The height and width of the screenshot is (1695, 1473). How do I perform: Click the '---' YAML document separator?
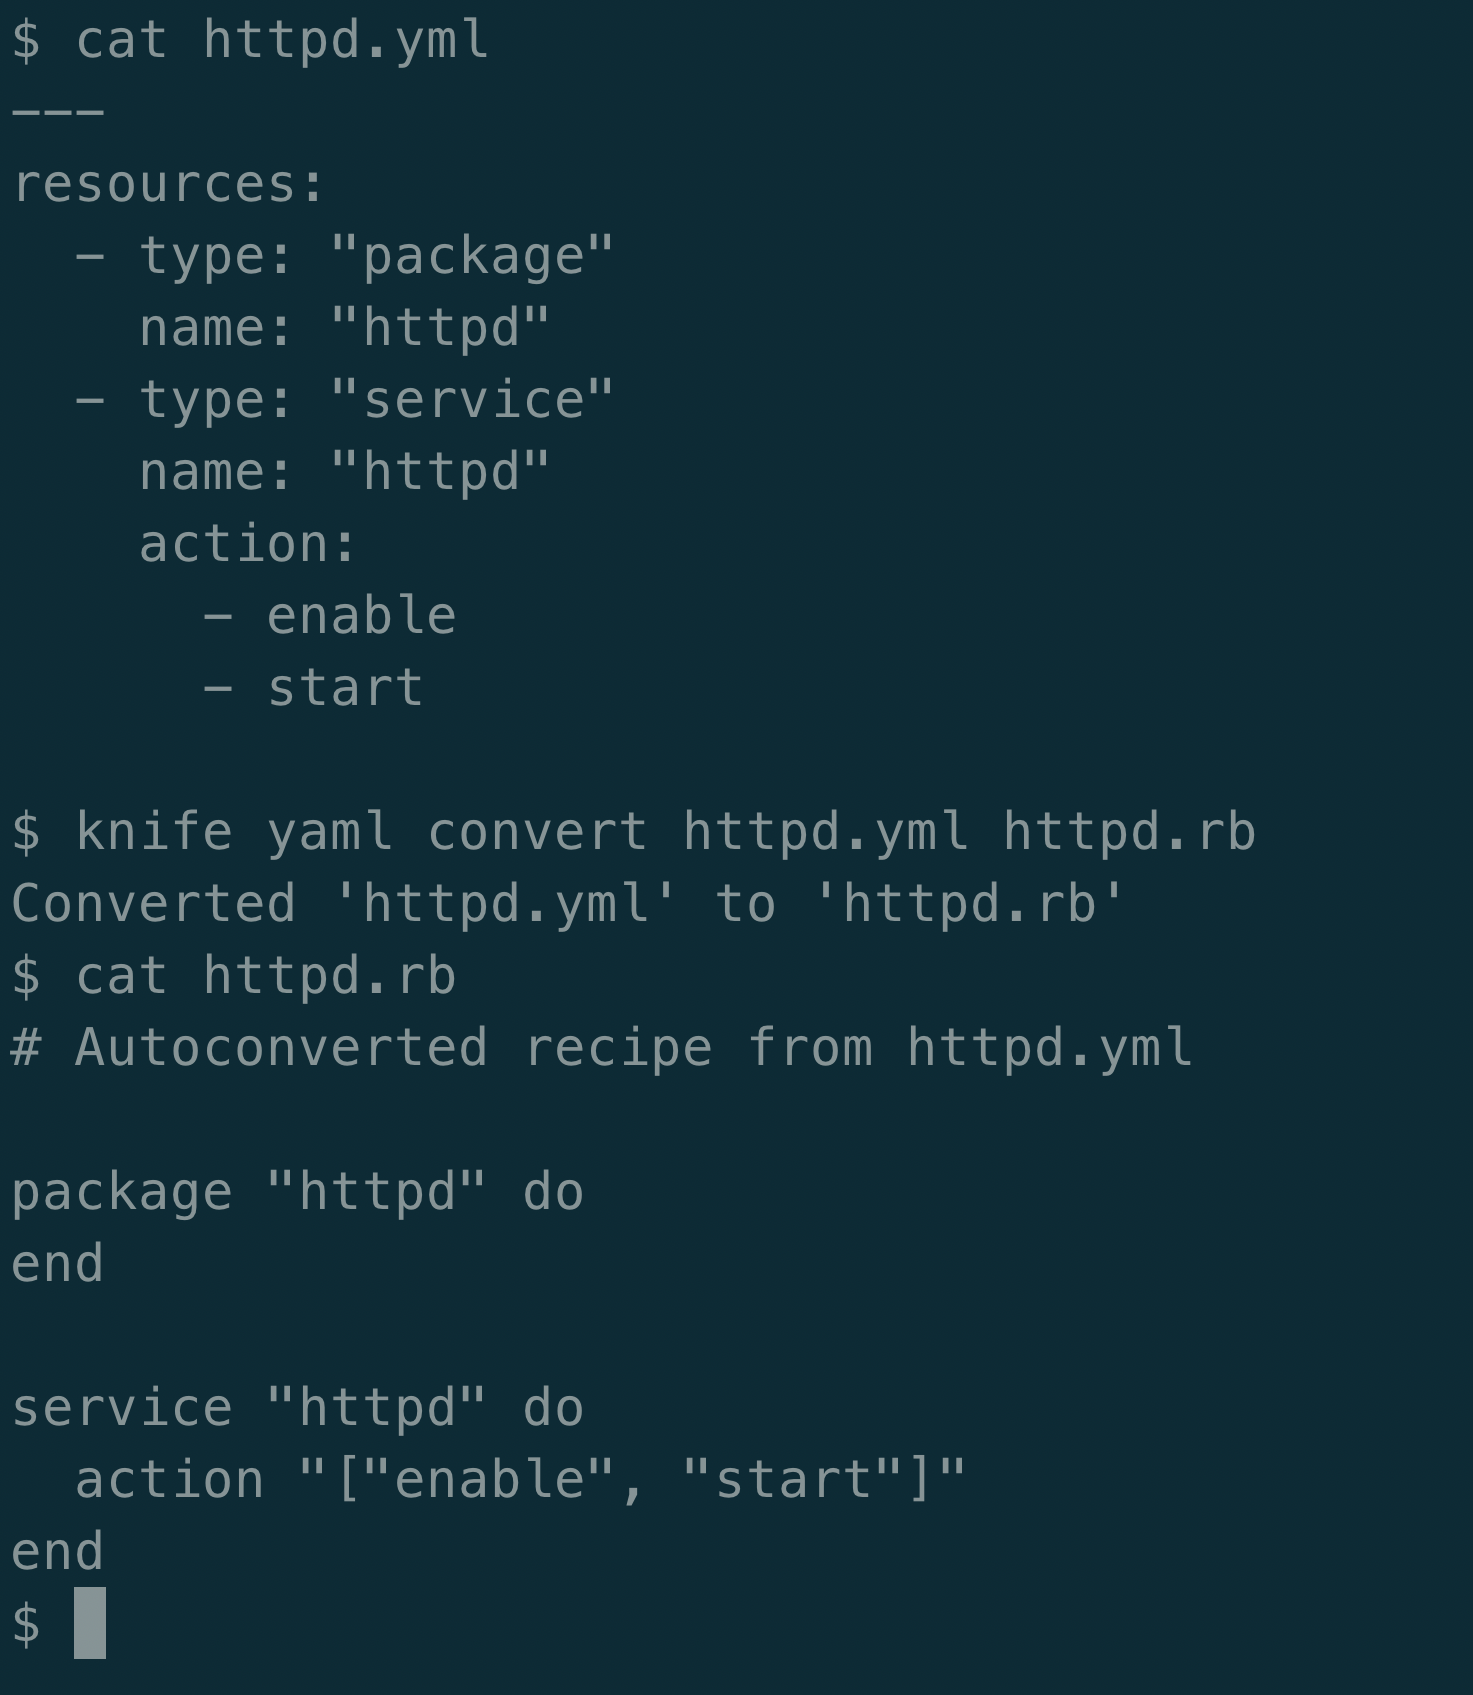point(58,112)
